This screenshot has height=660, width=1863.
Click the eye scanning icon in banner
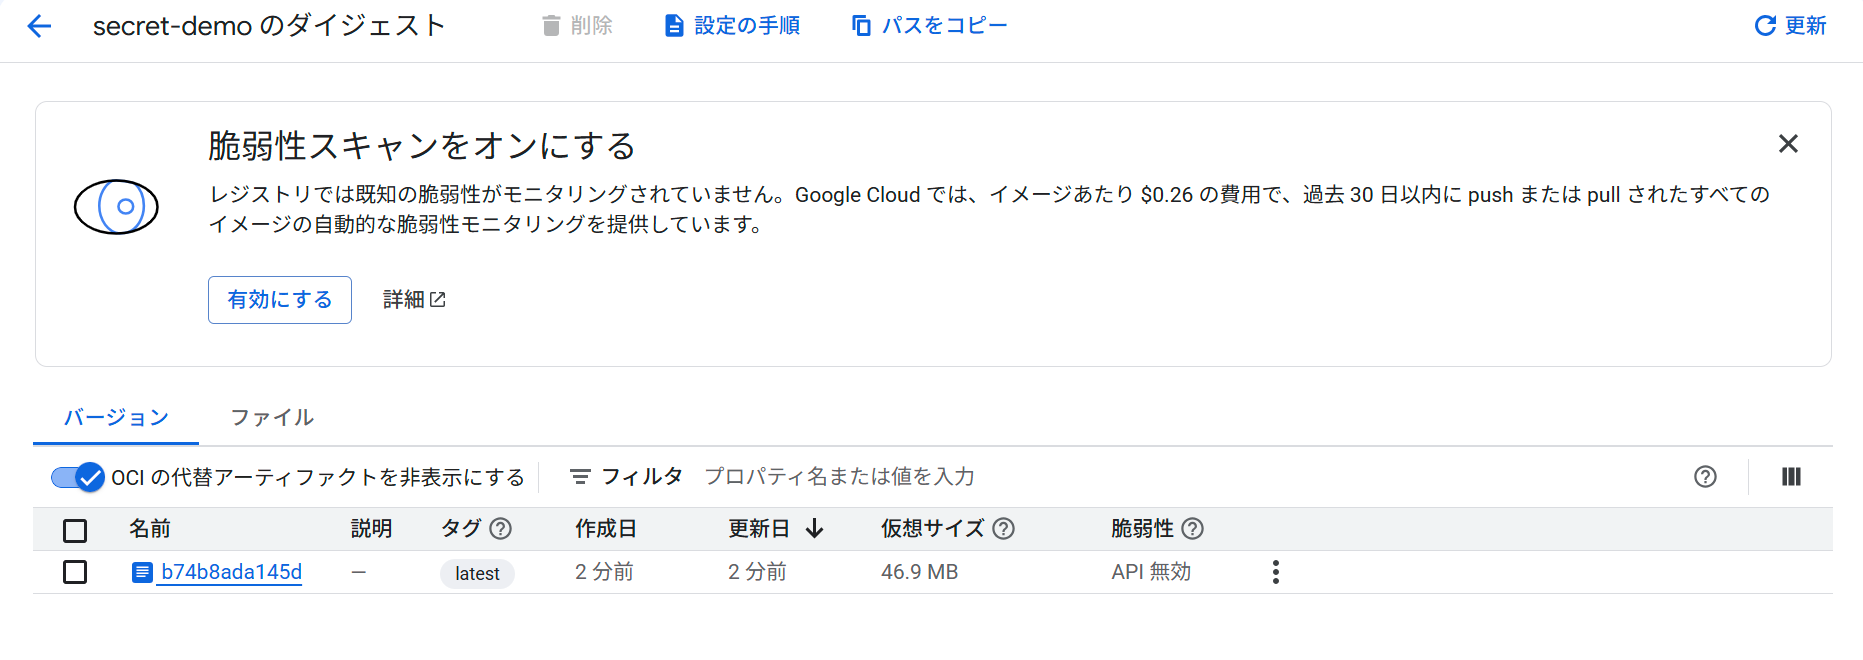point(117,207)
